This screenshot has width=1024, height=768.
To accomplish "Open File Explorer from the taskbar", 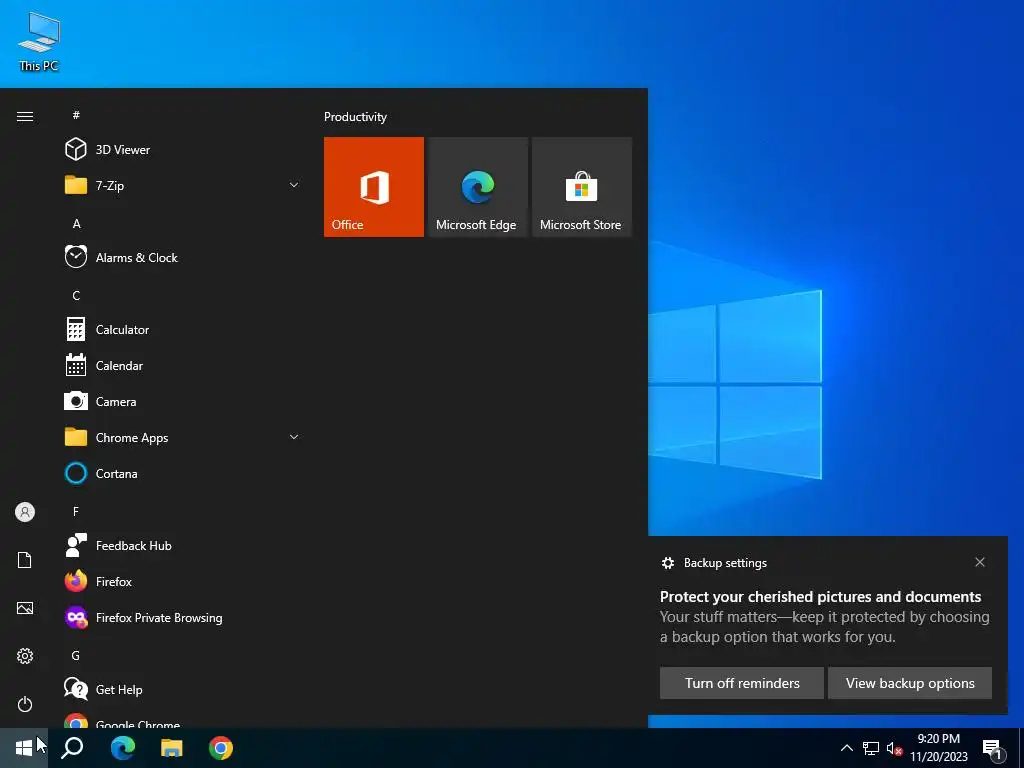I will tap(172, 748).
